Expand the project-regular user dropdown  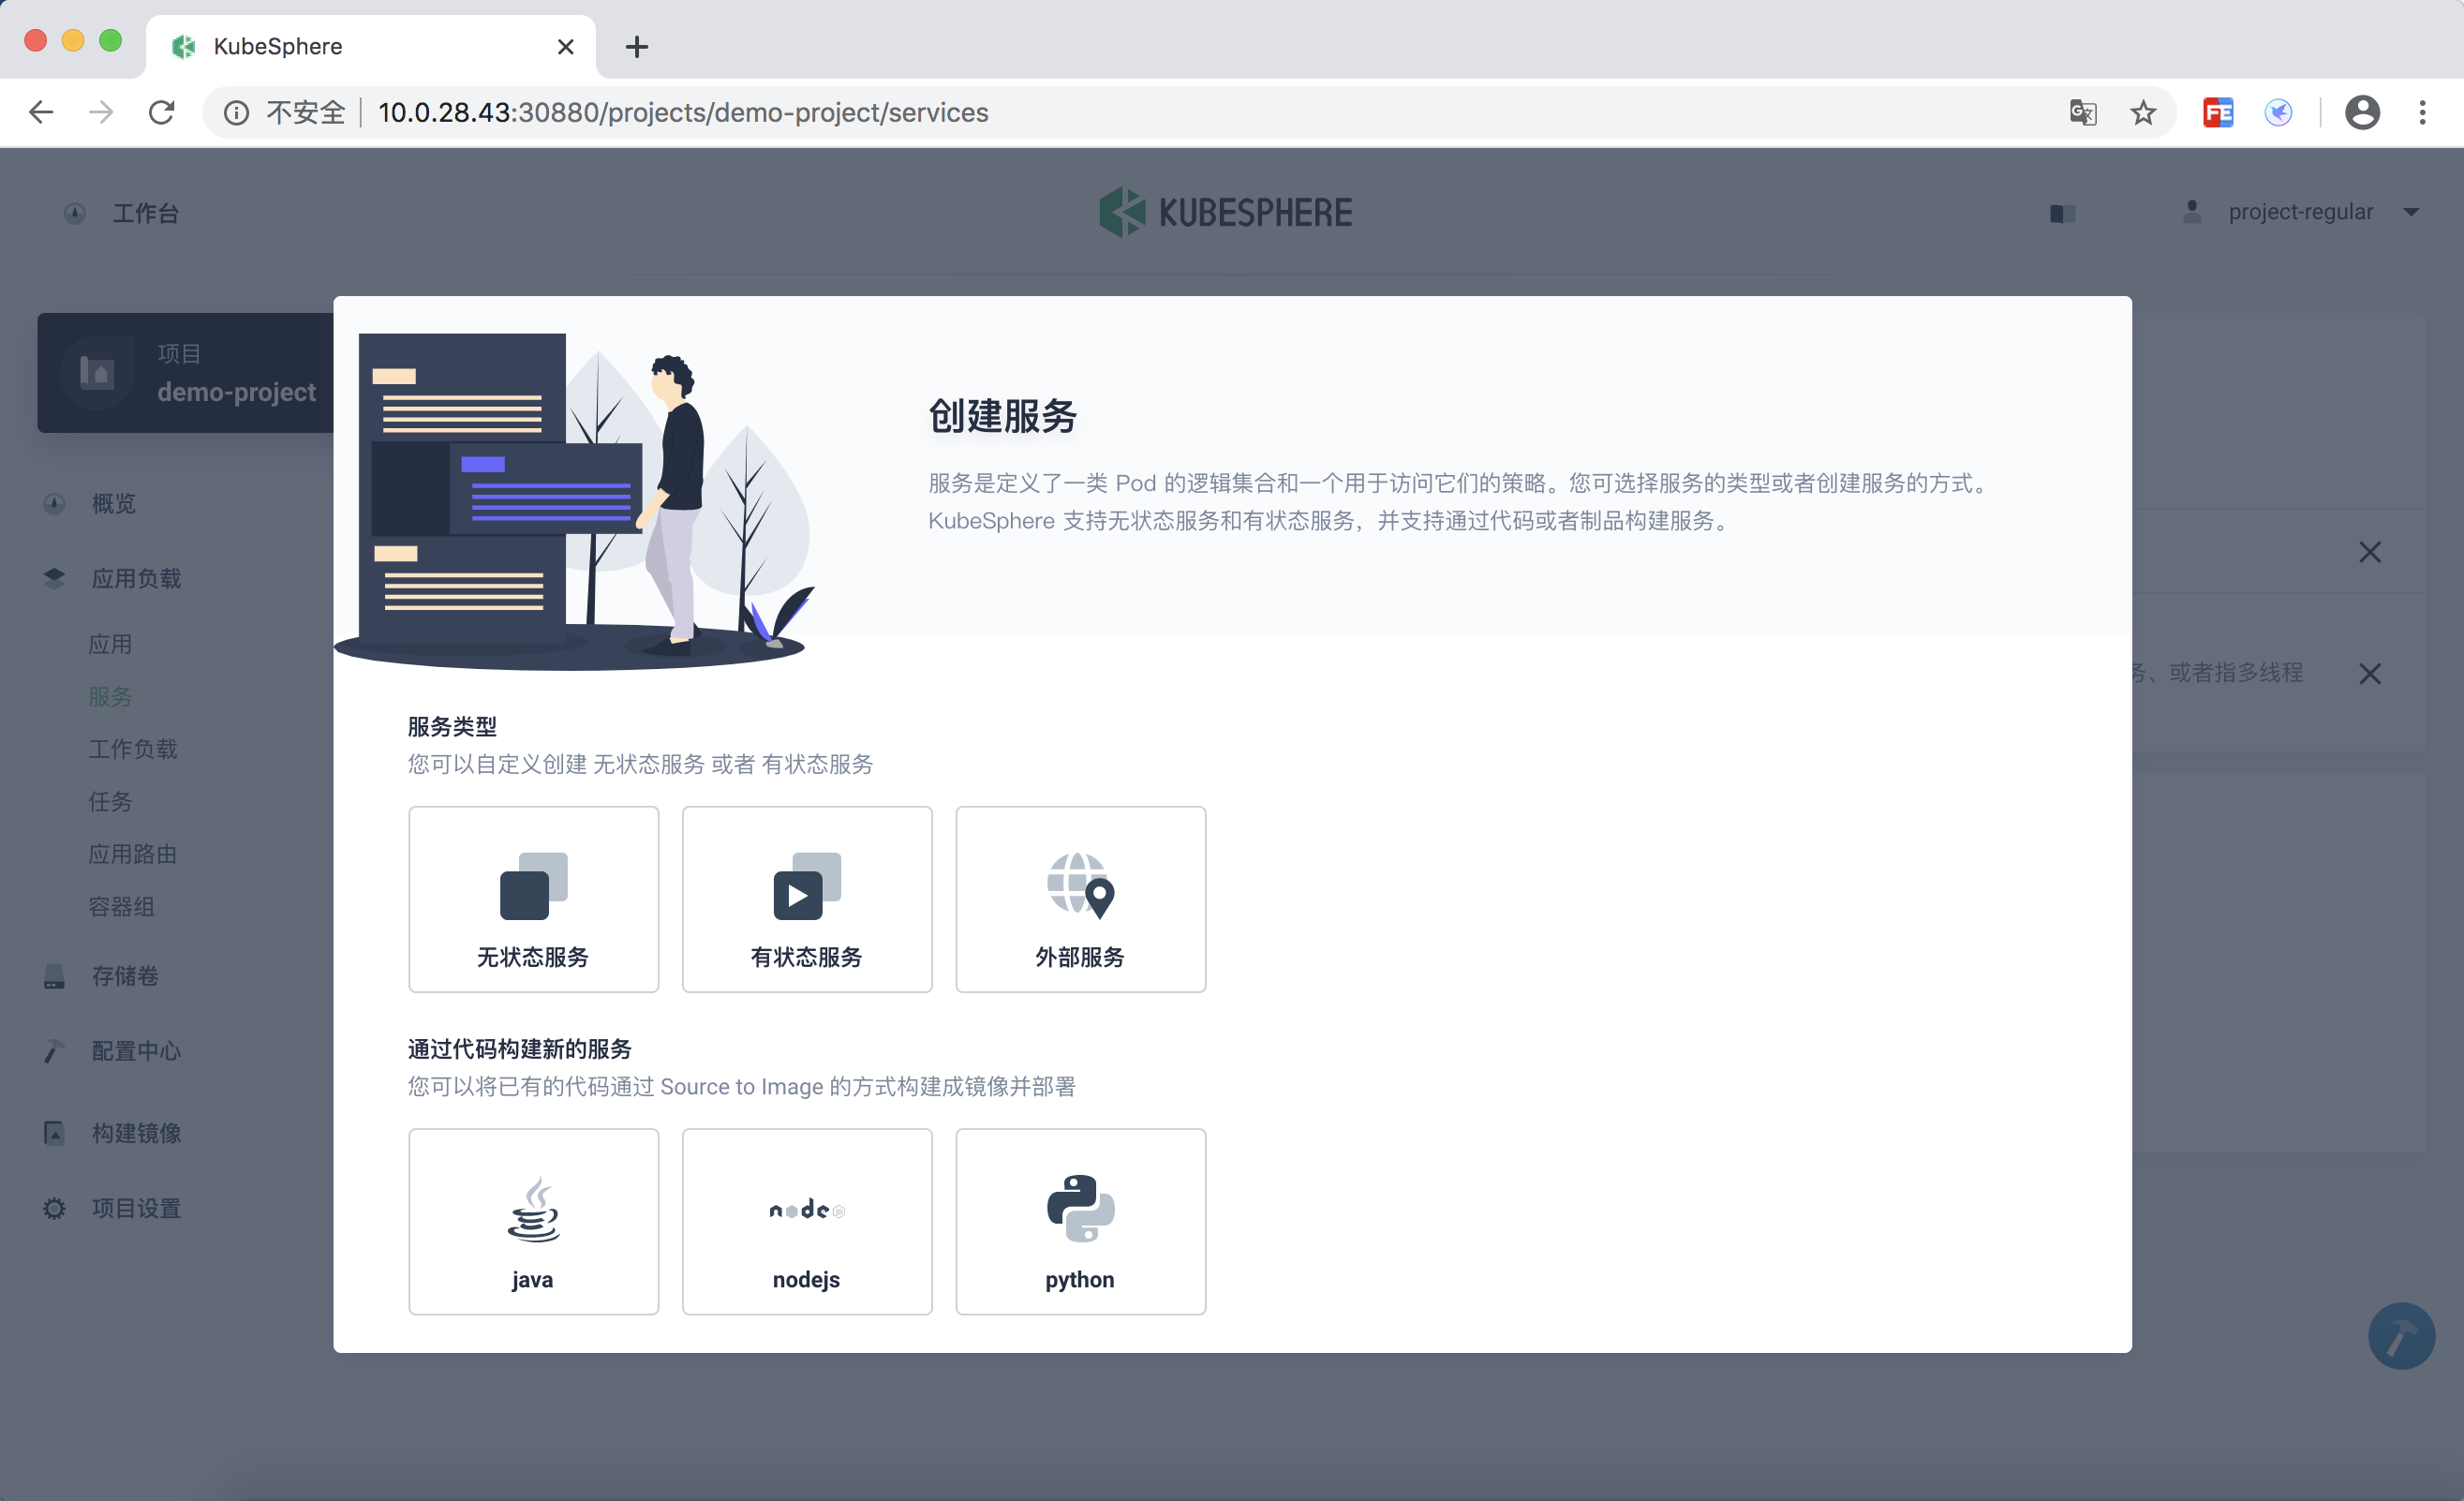(x=2300, y=212)
